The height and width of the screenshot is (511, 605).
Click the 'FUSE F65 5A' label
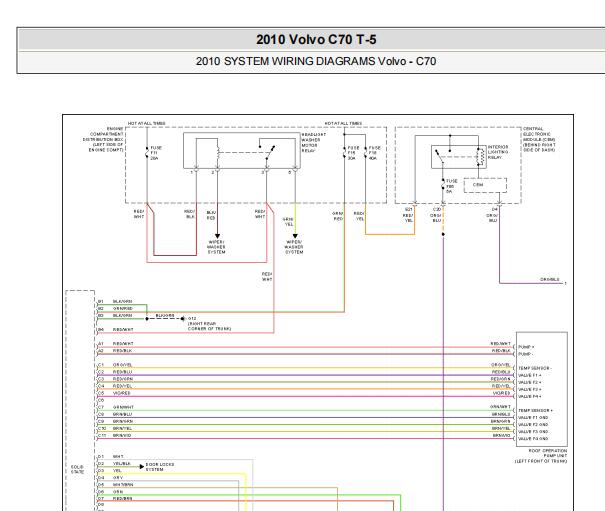coord(451,186)
